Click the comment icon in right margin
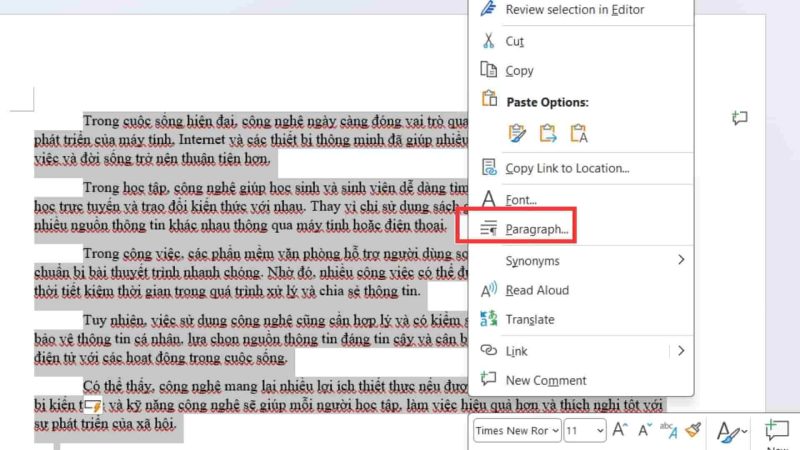This screenshot has width=800, height=450. point(739,118)
